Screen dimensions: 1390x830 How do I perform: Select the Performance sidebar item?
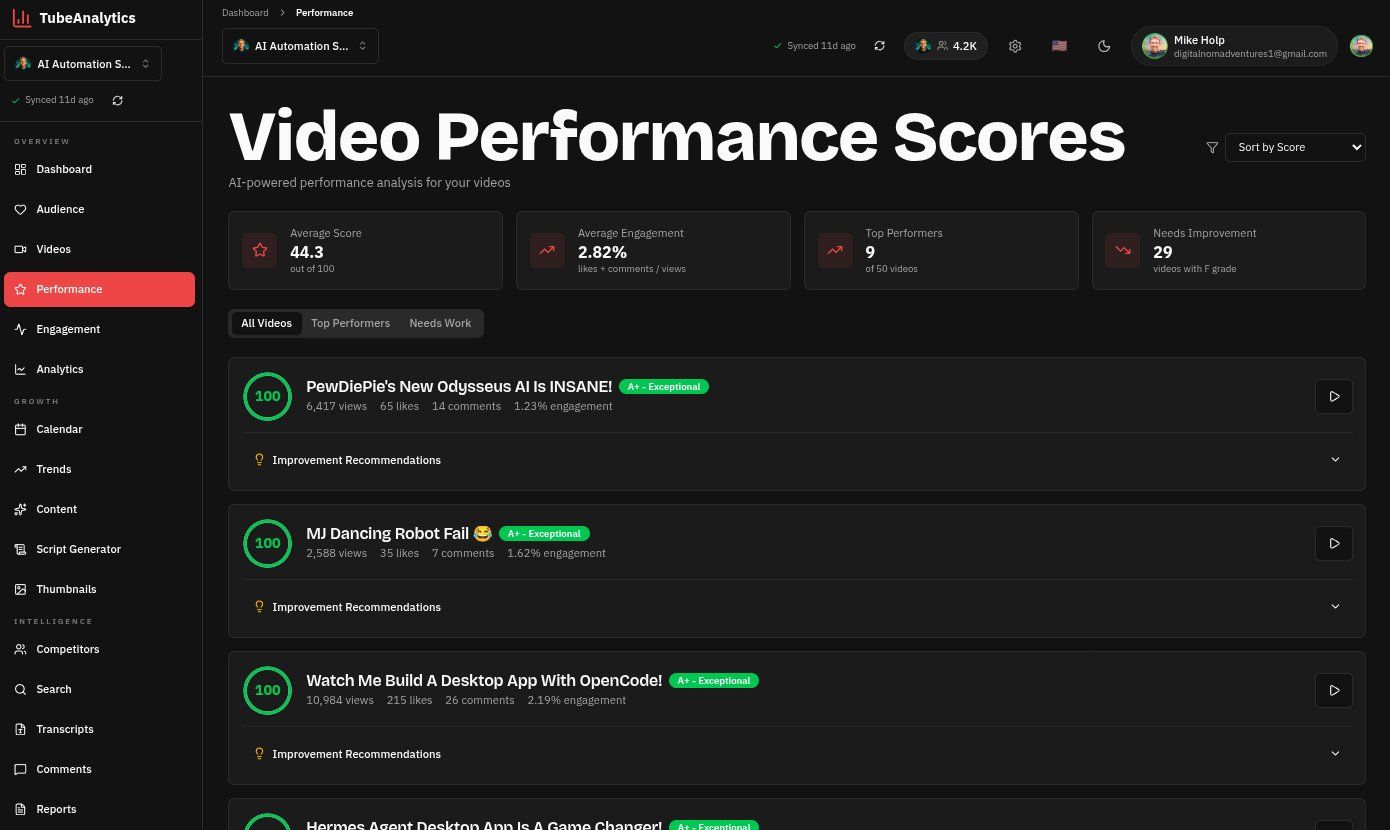click(99, 289)
